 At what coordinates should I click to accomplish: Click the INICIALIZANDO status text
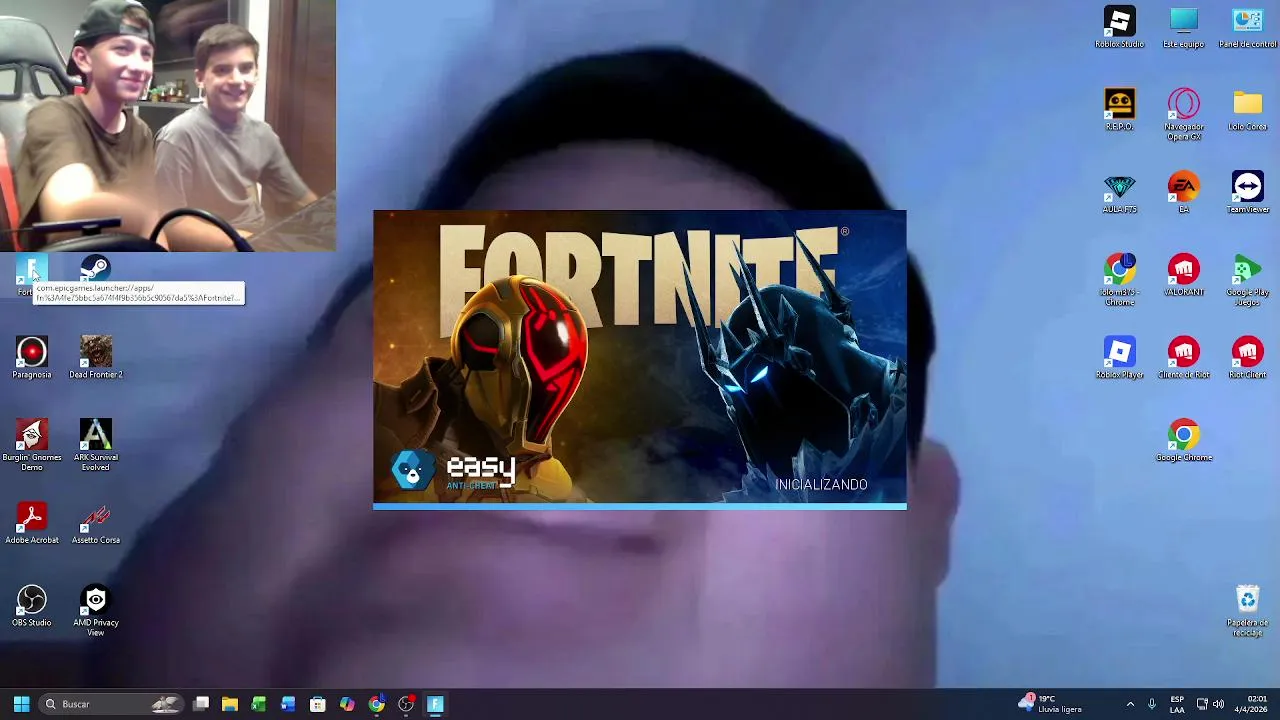coord(821,484)
